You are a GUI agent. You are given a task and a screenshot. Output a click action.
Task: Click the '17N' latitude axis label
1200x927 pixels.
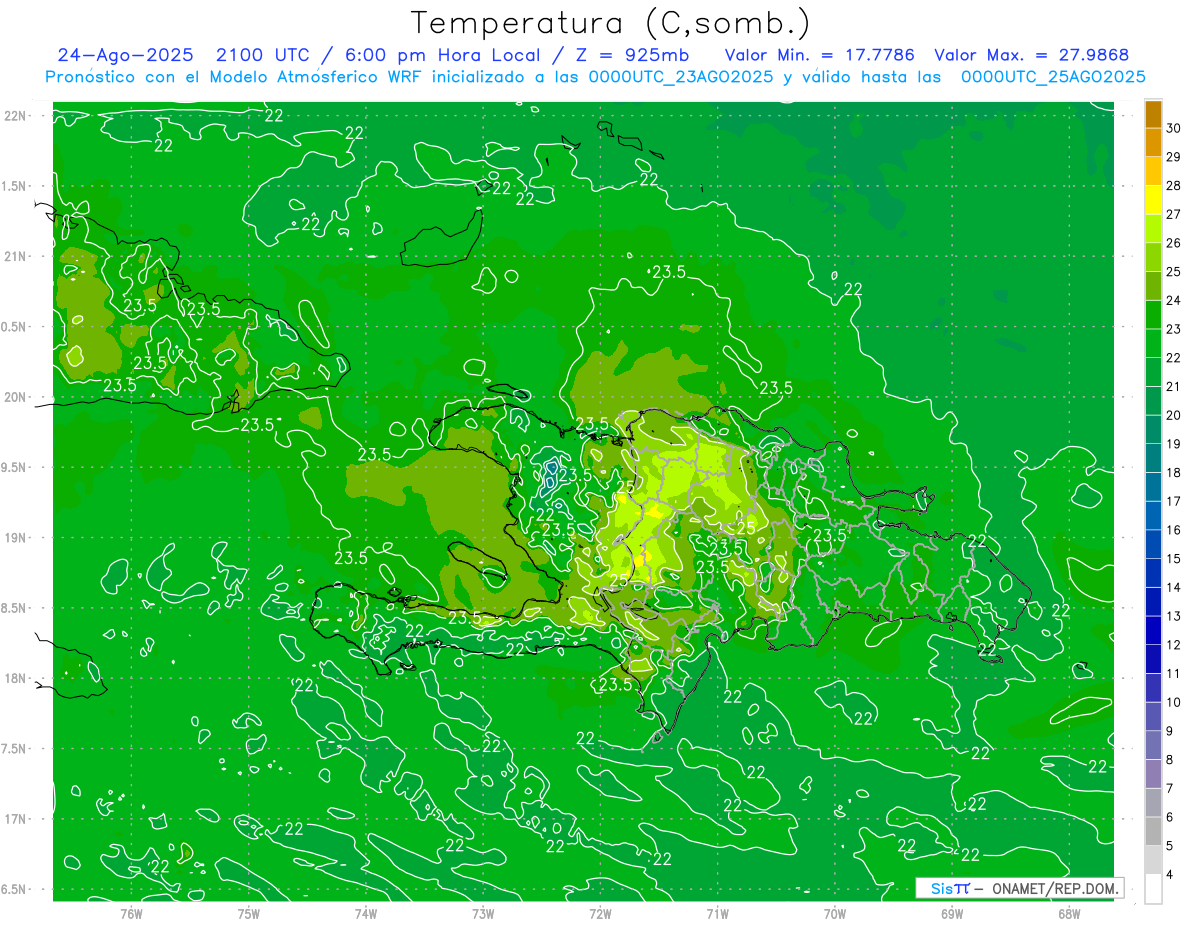click(x=16, y=819)
